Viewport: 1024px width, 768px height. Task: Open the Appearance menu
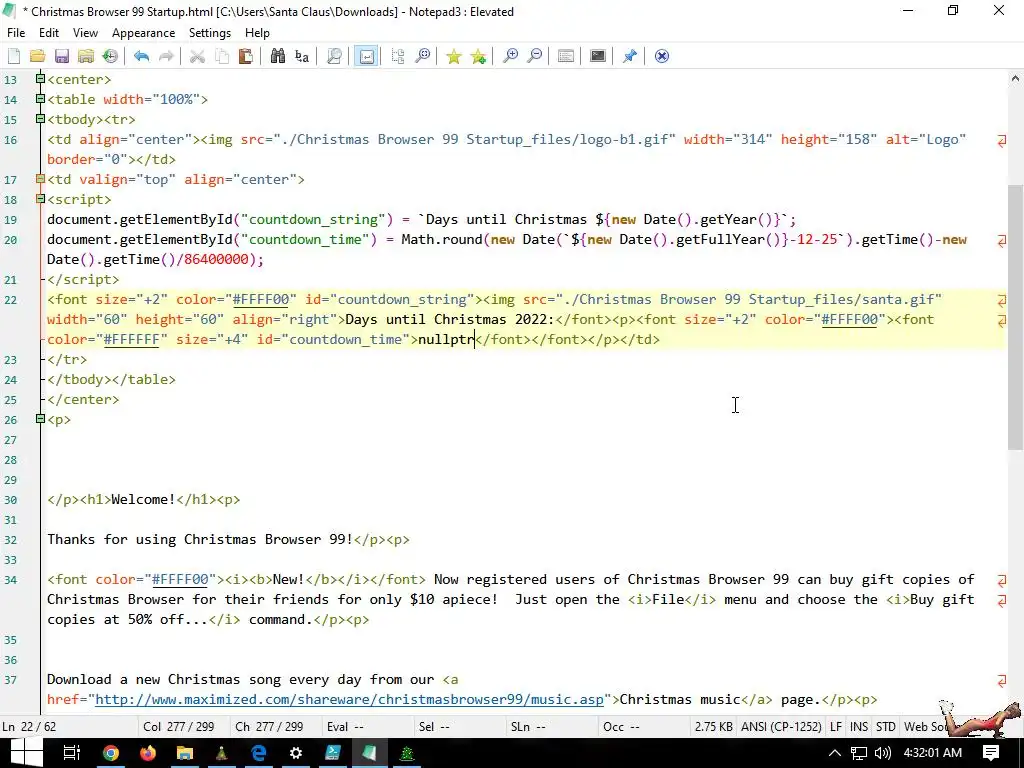coord(143,33)
